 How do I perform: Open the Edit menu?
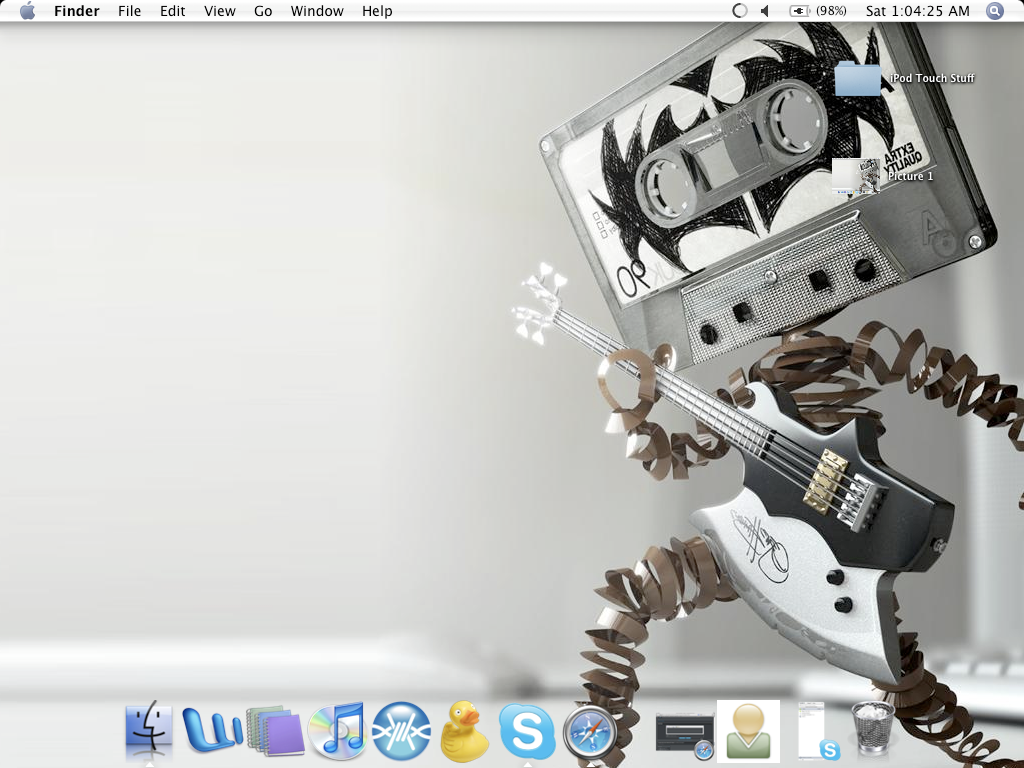pos(172,11)
